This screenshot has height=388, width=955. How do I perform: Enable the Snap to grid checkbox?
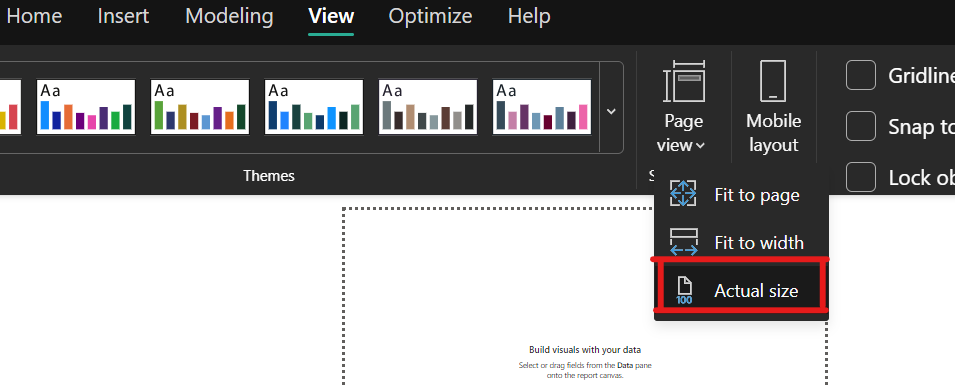point(861,126)
